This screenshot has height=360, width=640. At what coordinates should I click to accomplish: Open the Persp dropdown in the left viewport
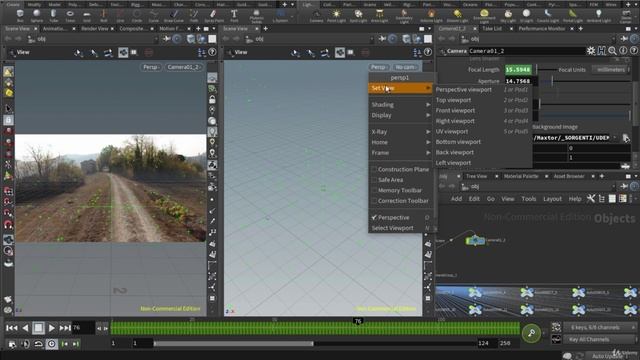[151, 67]
